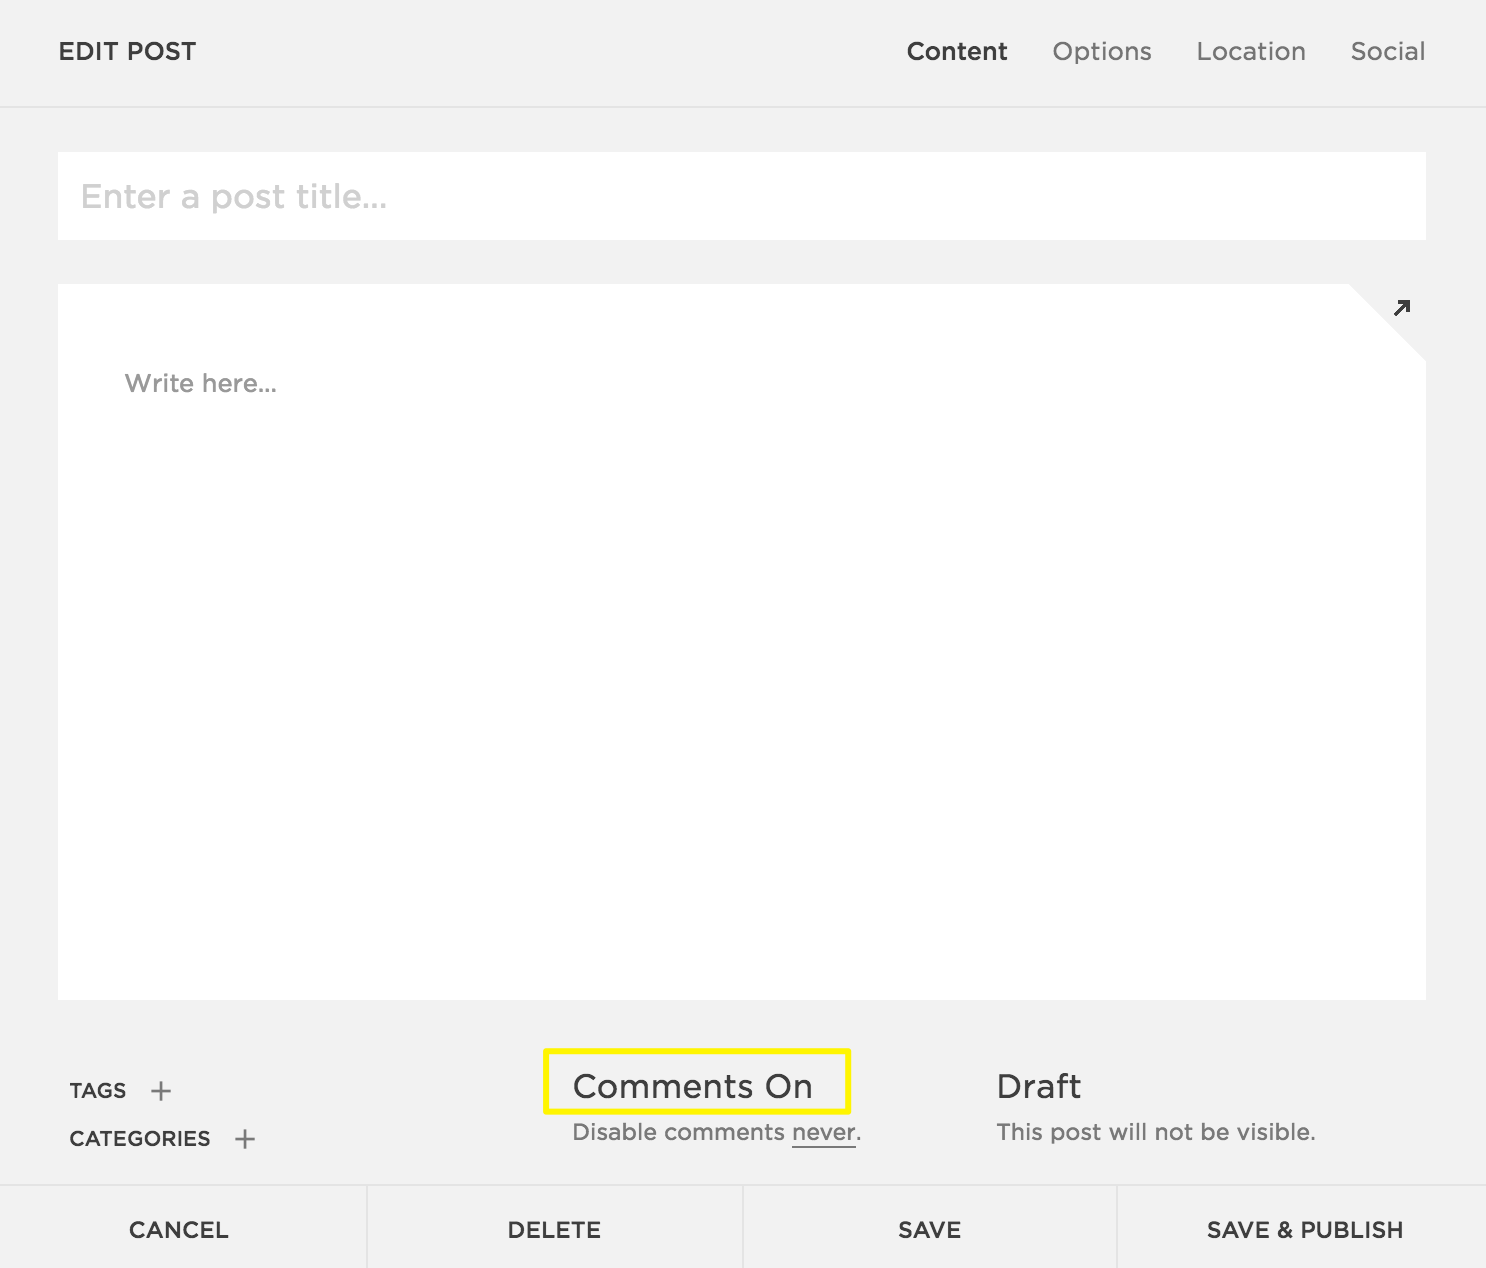Expand the editor to fullscreen with the arrow icon
This screenshot has width=1486, height=1268.
(1402, 308)
